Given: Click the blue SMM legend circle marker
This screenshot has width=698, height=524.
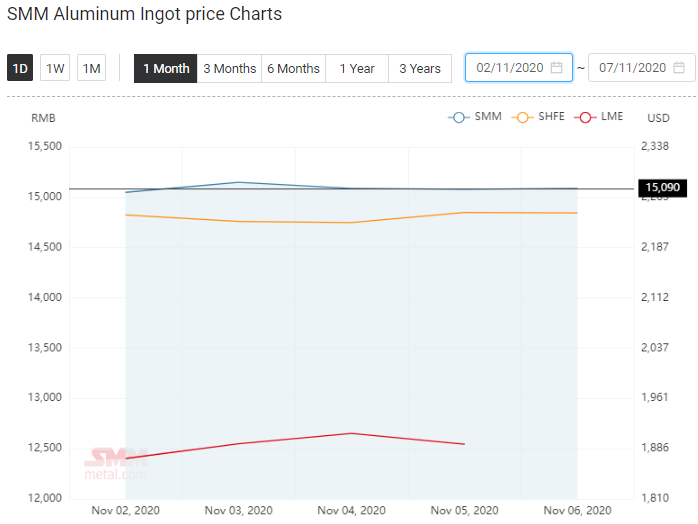Looking at the screenshot, I should pos(459,118).
